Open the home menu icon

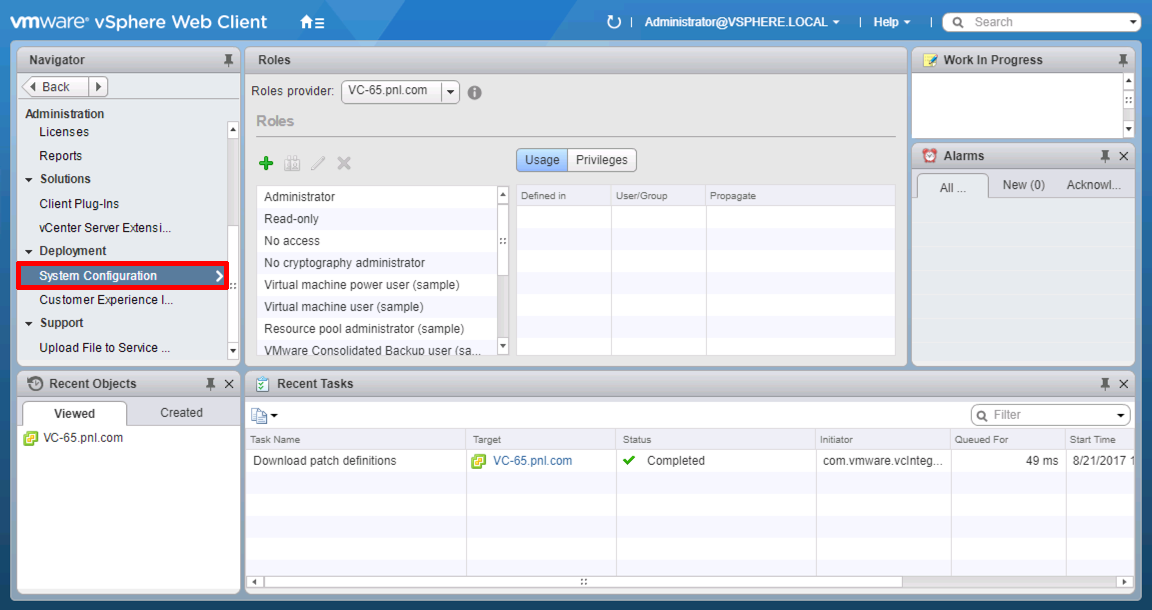[312, 22]
